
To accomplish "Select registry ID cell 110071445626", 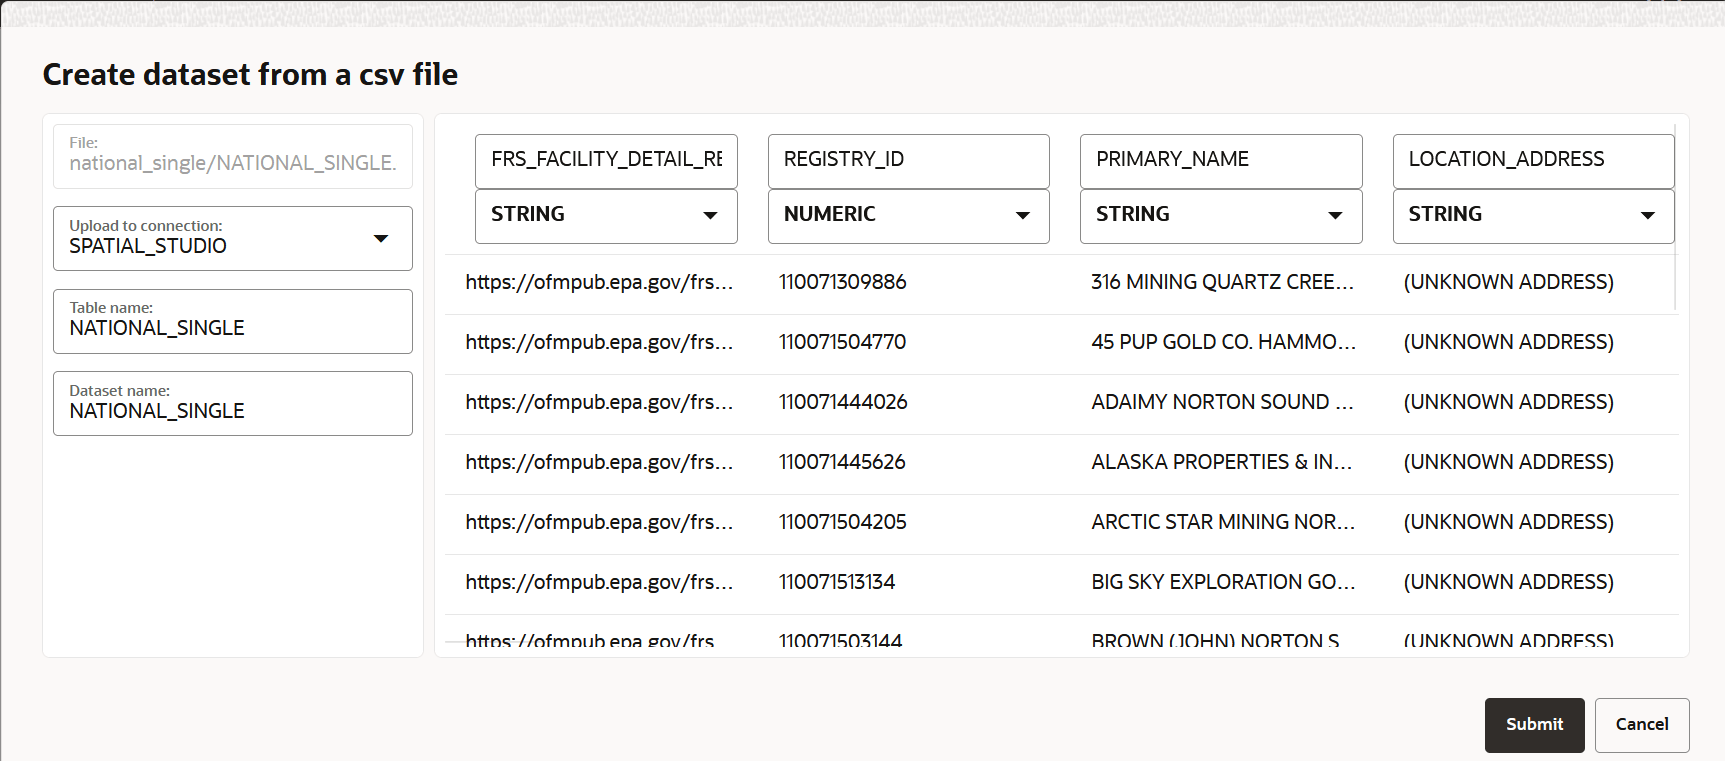I will (842, 462).
